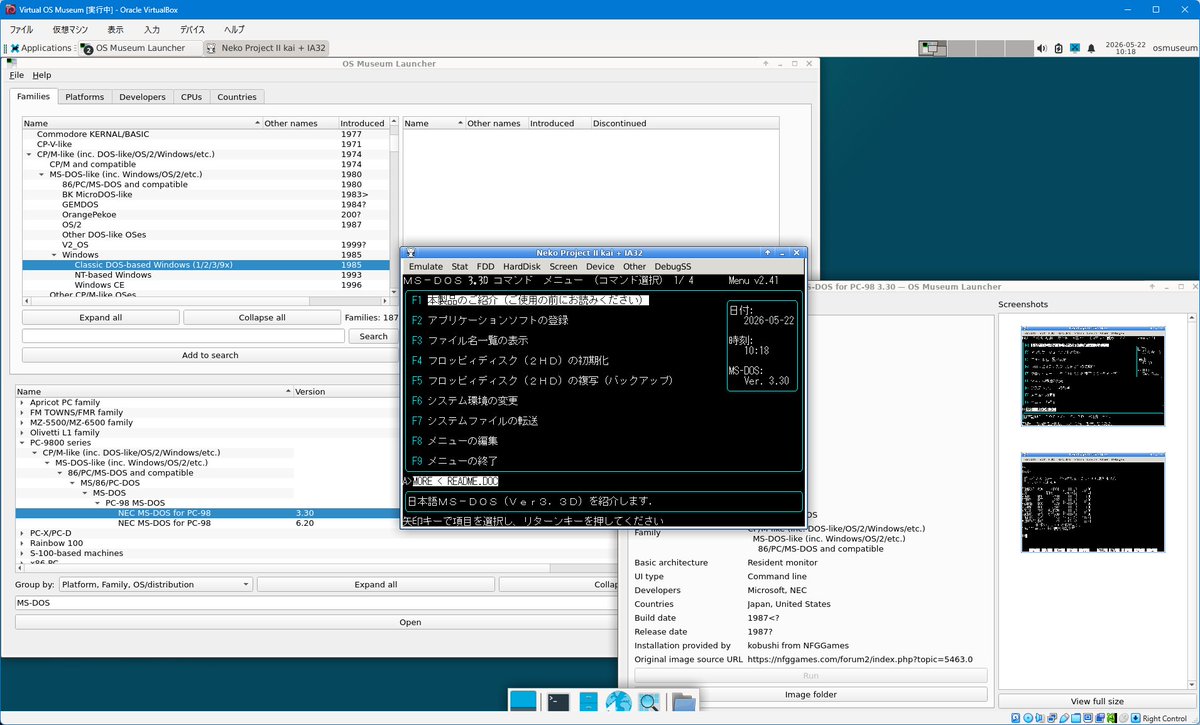Open the Screen menu in Neko Project

click(x=563, y=267)
